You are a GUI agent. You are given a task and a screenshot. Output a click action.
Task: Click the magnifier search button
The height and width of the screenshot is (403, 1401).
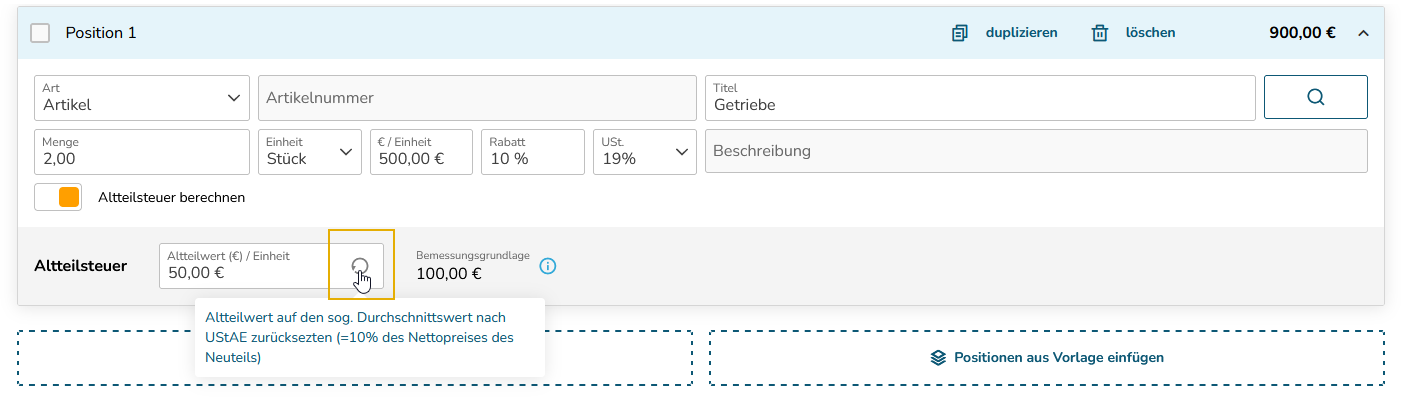click(1316, 97)
